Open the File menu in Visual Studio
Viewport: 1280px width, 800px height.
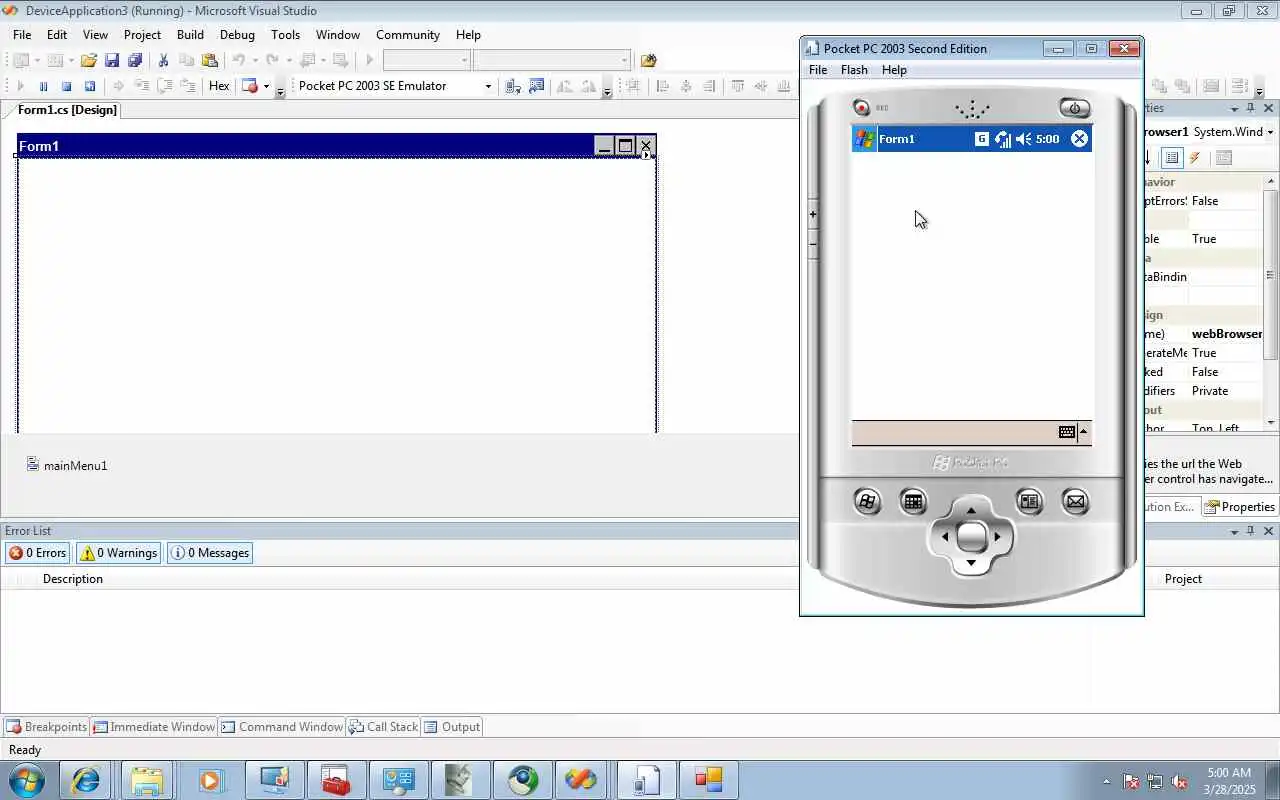[22, 34]
